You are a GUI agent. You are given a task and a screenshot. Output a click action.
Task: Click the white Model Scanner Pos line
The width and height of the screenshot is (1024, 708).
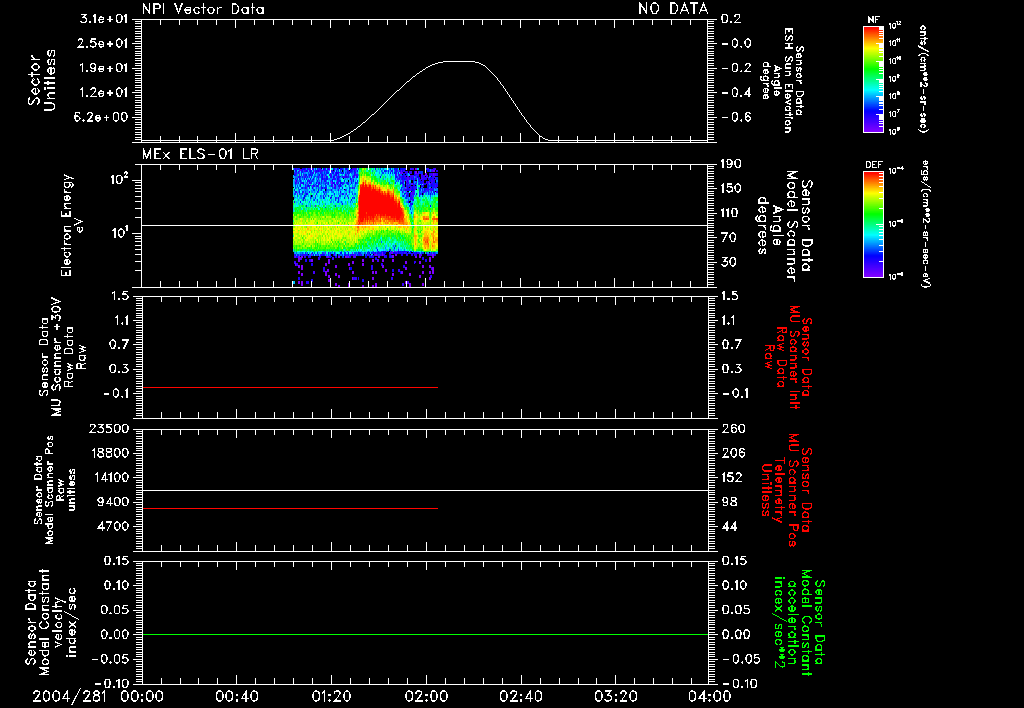425,490
